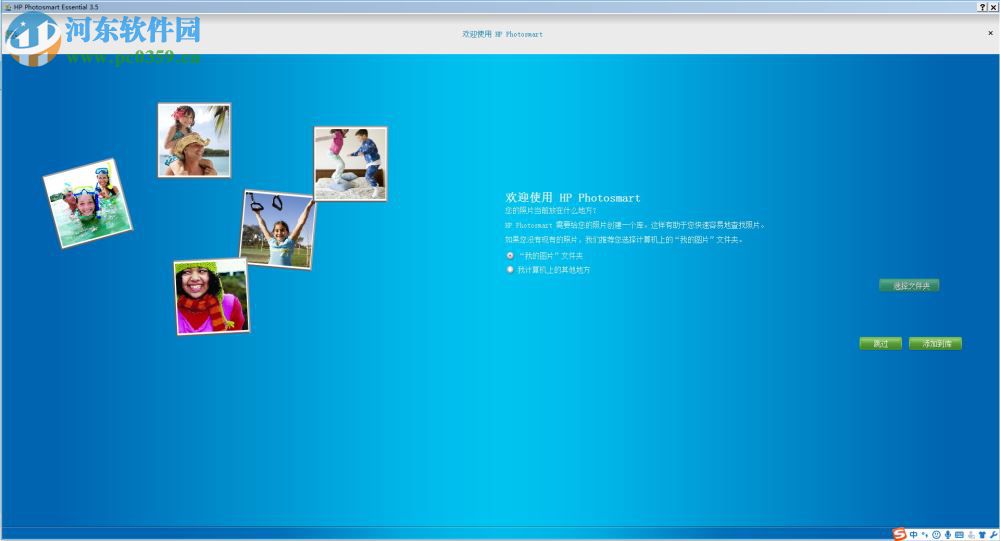This screenshot has width=1000, height=541.
Task: Toggle the 中 Chinese input mode indicator
Action: pos(913,535)
